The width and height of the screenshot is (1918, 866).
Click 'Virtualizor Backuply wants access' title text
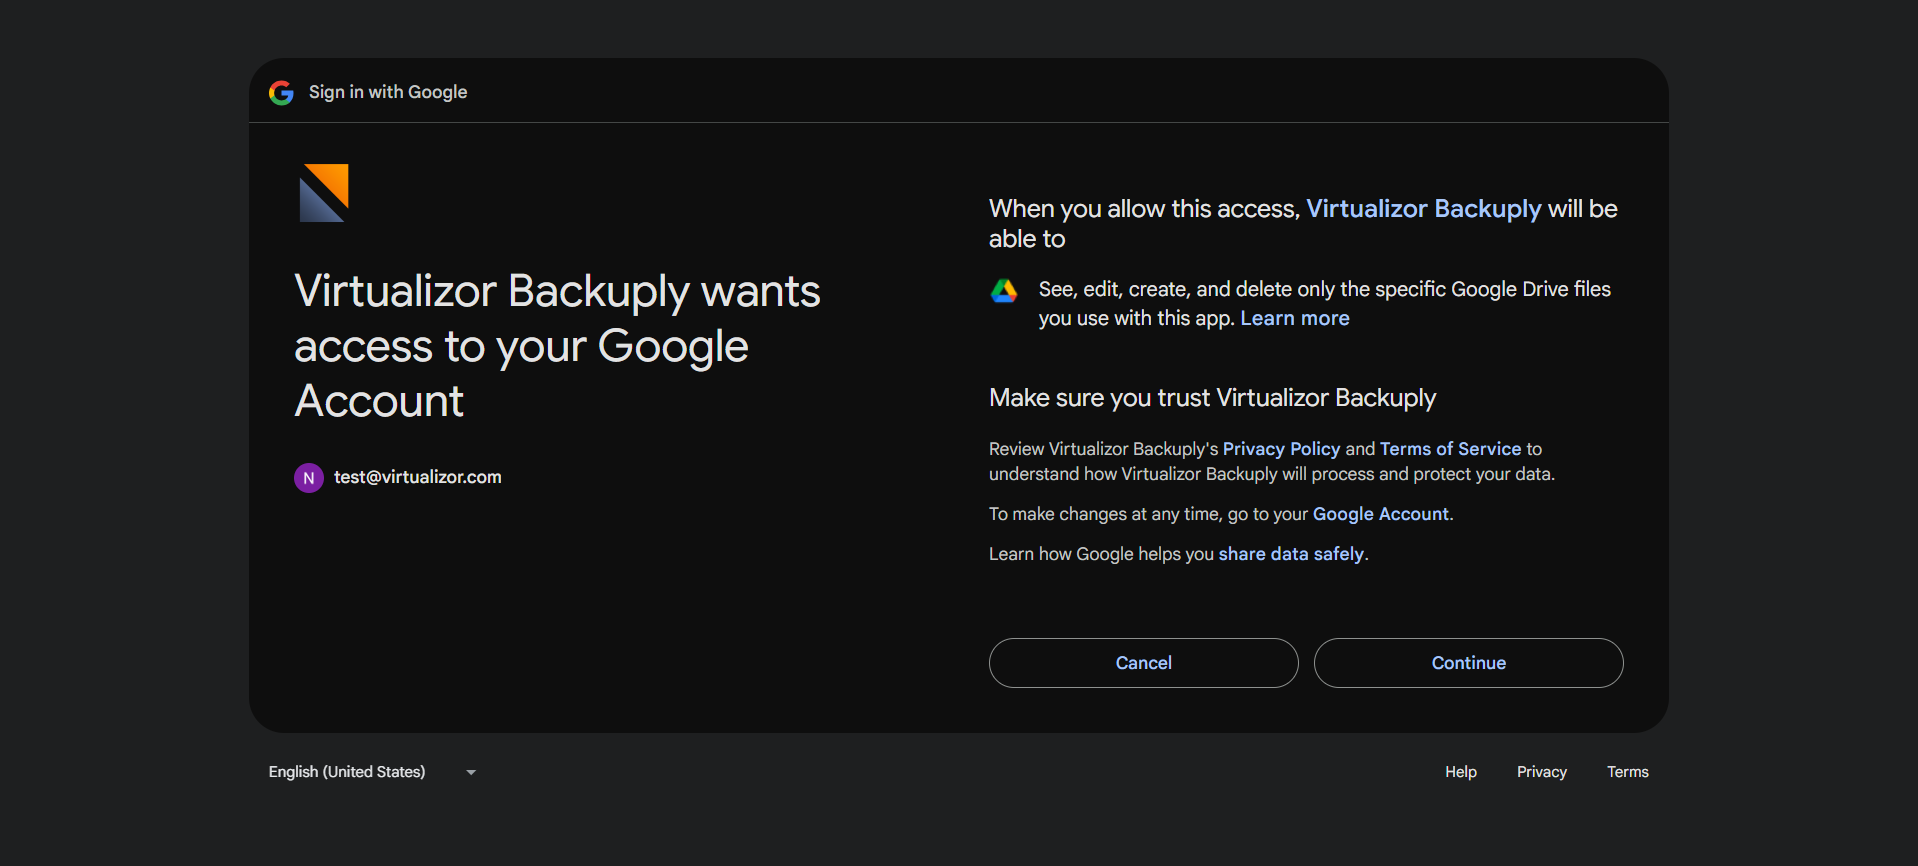[x=557, y=346]
